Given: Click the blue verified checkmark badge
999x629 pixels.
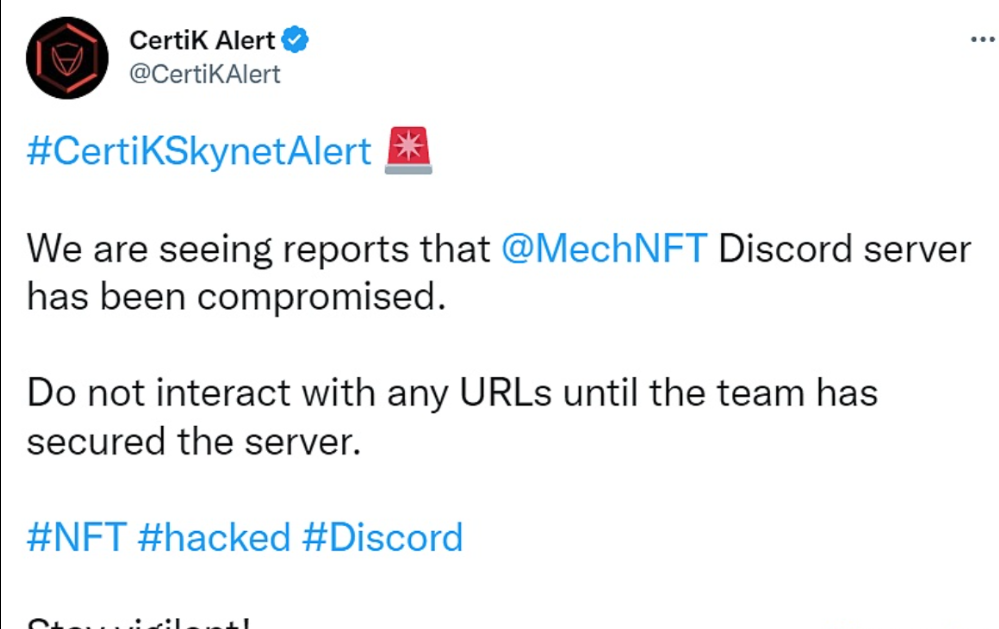Looking at the screenshot, I should (296, 41).
